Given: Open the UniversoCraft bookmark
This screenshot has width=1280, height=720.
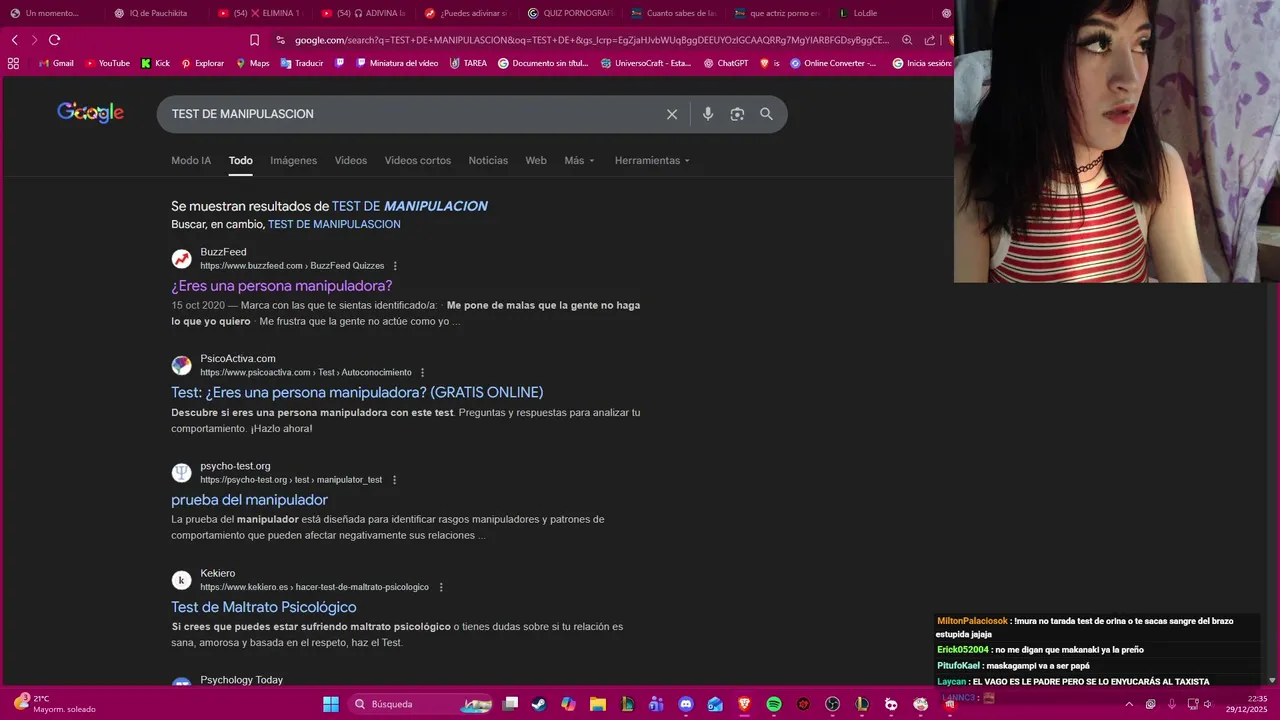Looking at the screenshot, I should tap(646, 63).
